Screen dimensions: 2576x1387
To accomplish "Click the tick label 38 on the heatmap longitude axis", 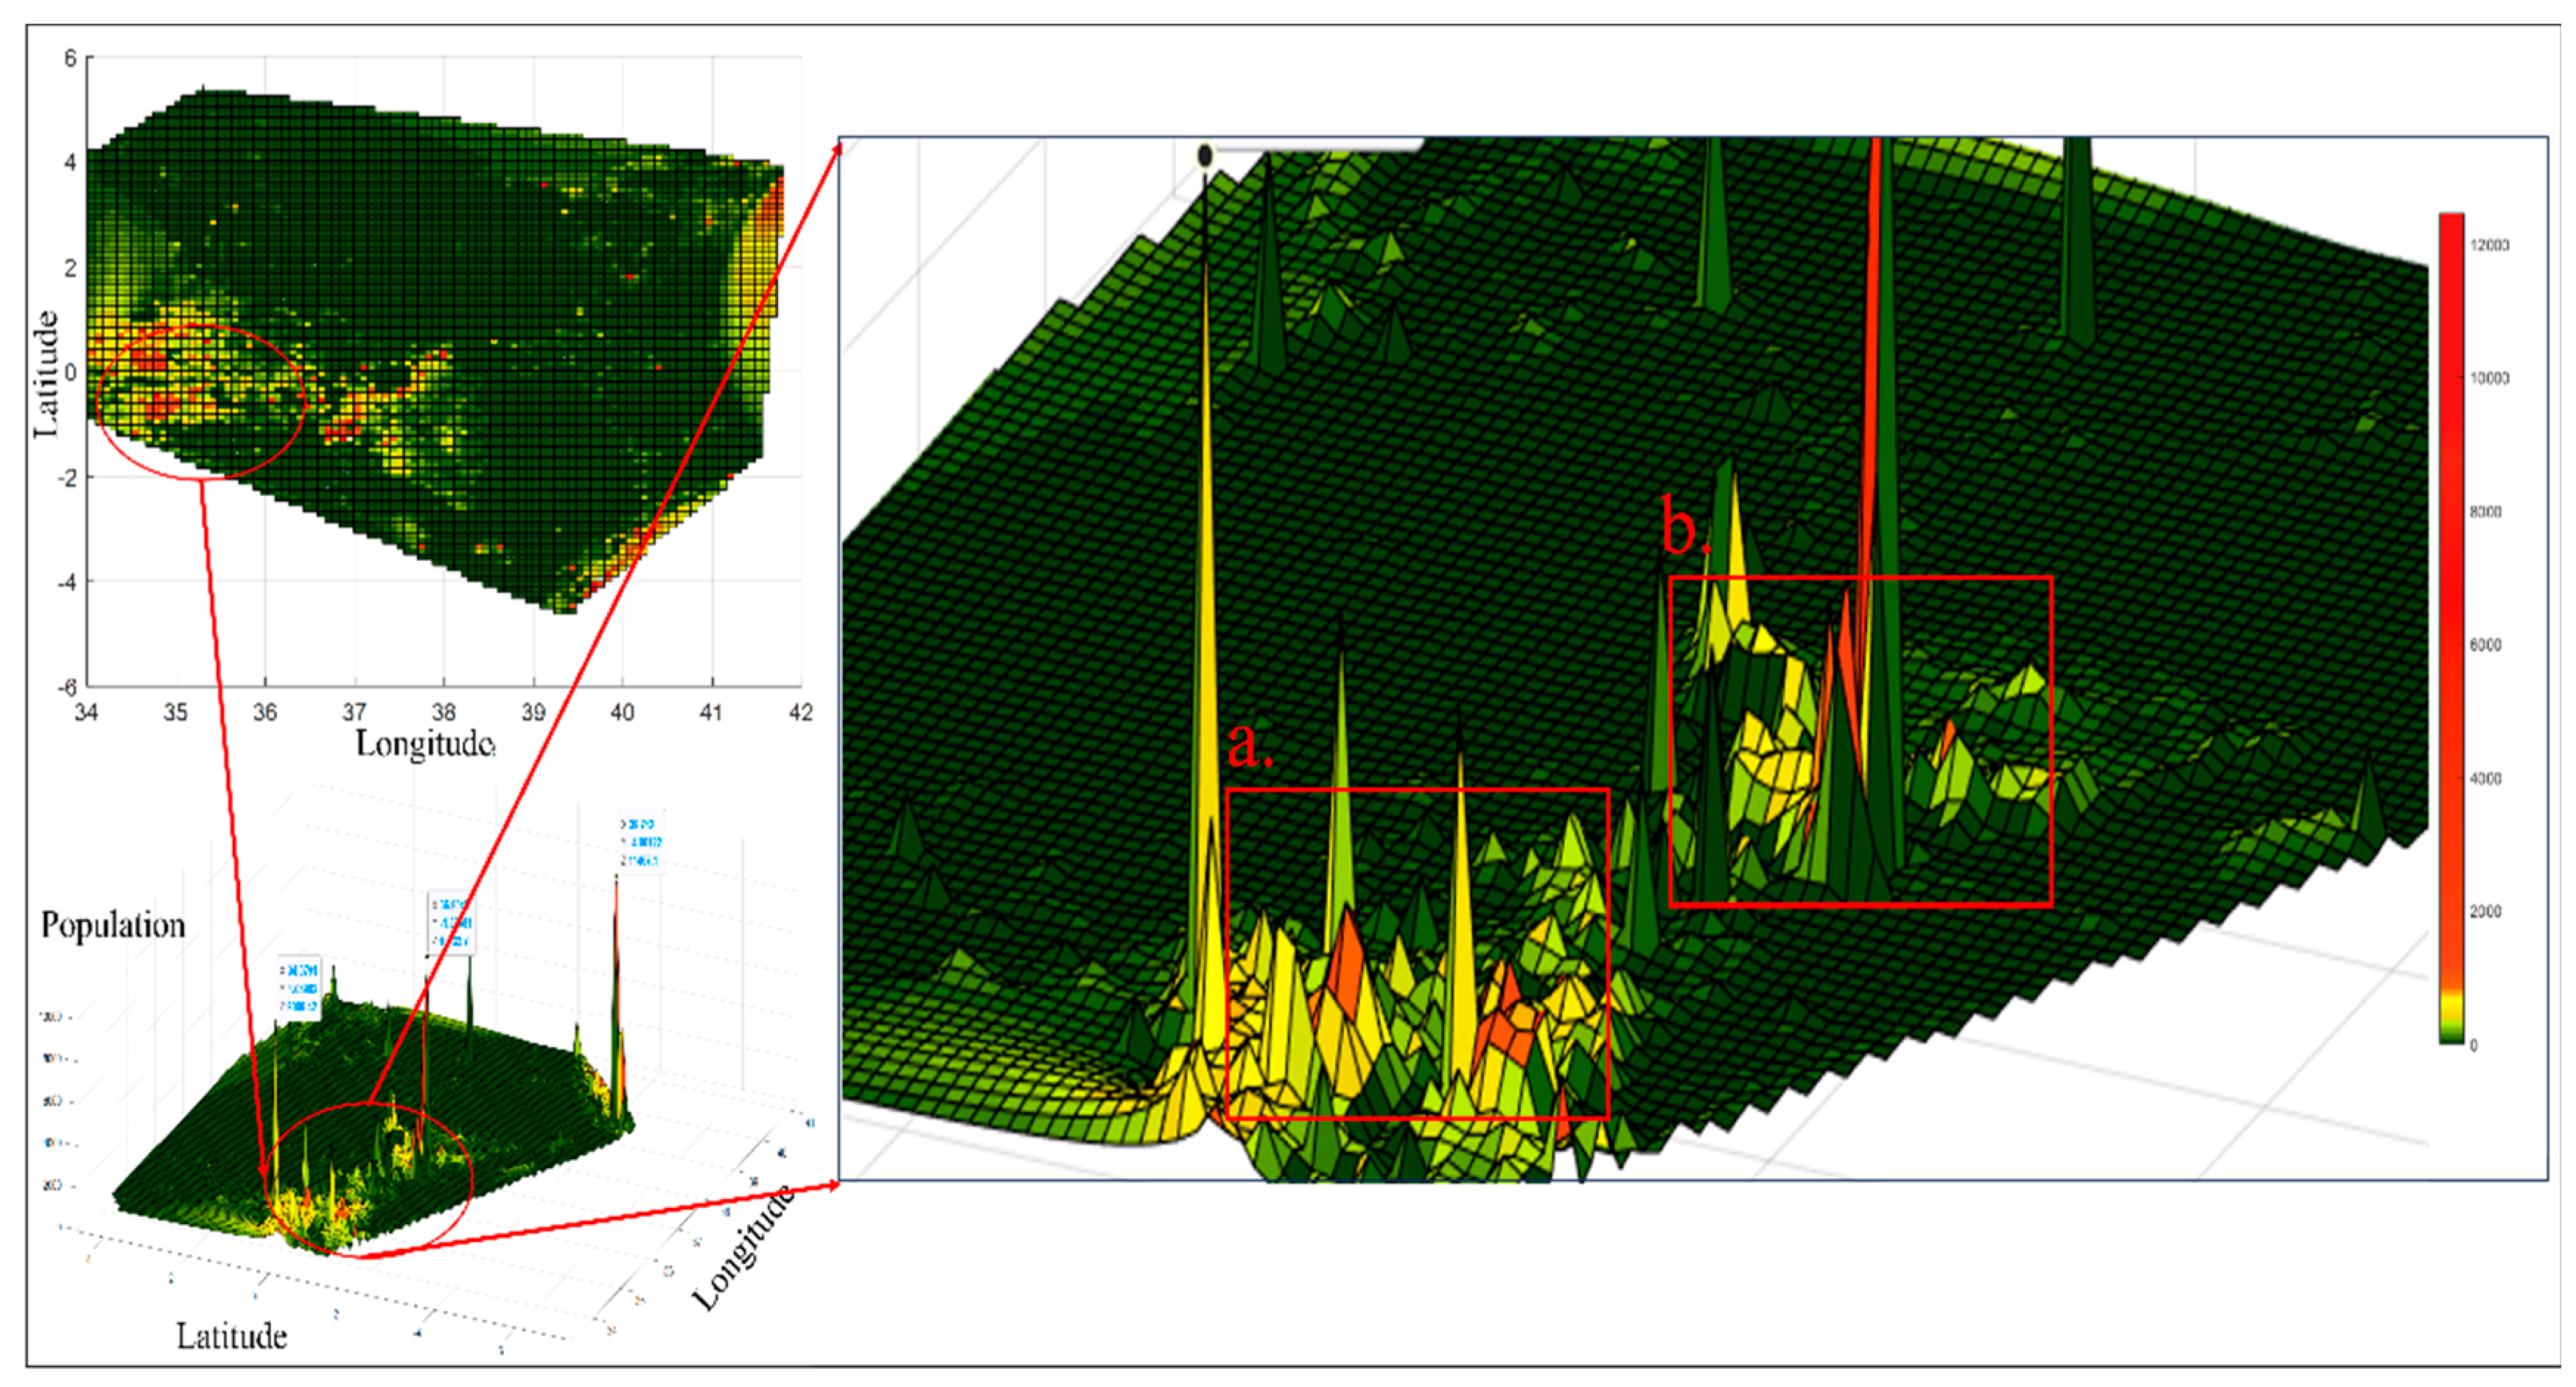I will tap(443, 713).
